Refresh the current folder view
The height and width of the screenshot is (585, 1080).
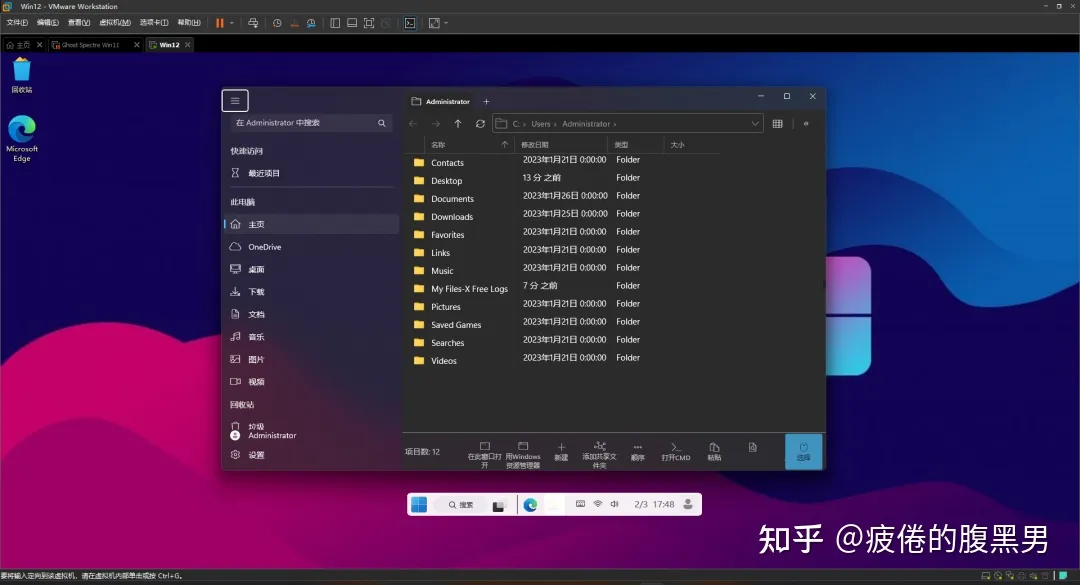click(480, 123)
